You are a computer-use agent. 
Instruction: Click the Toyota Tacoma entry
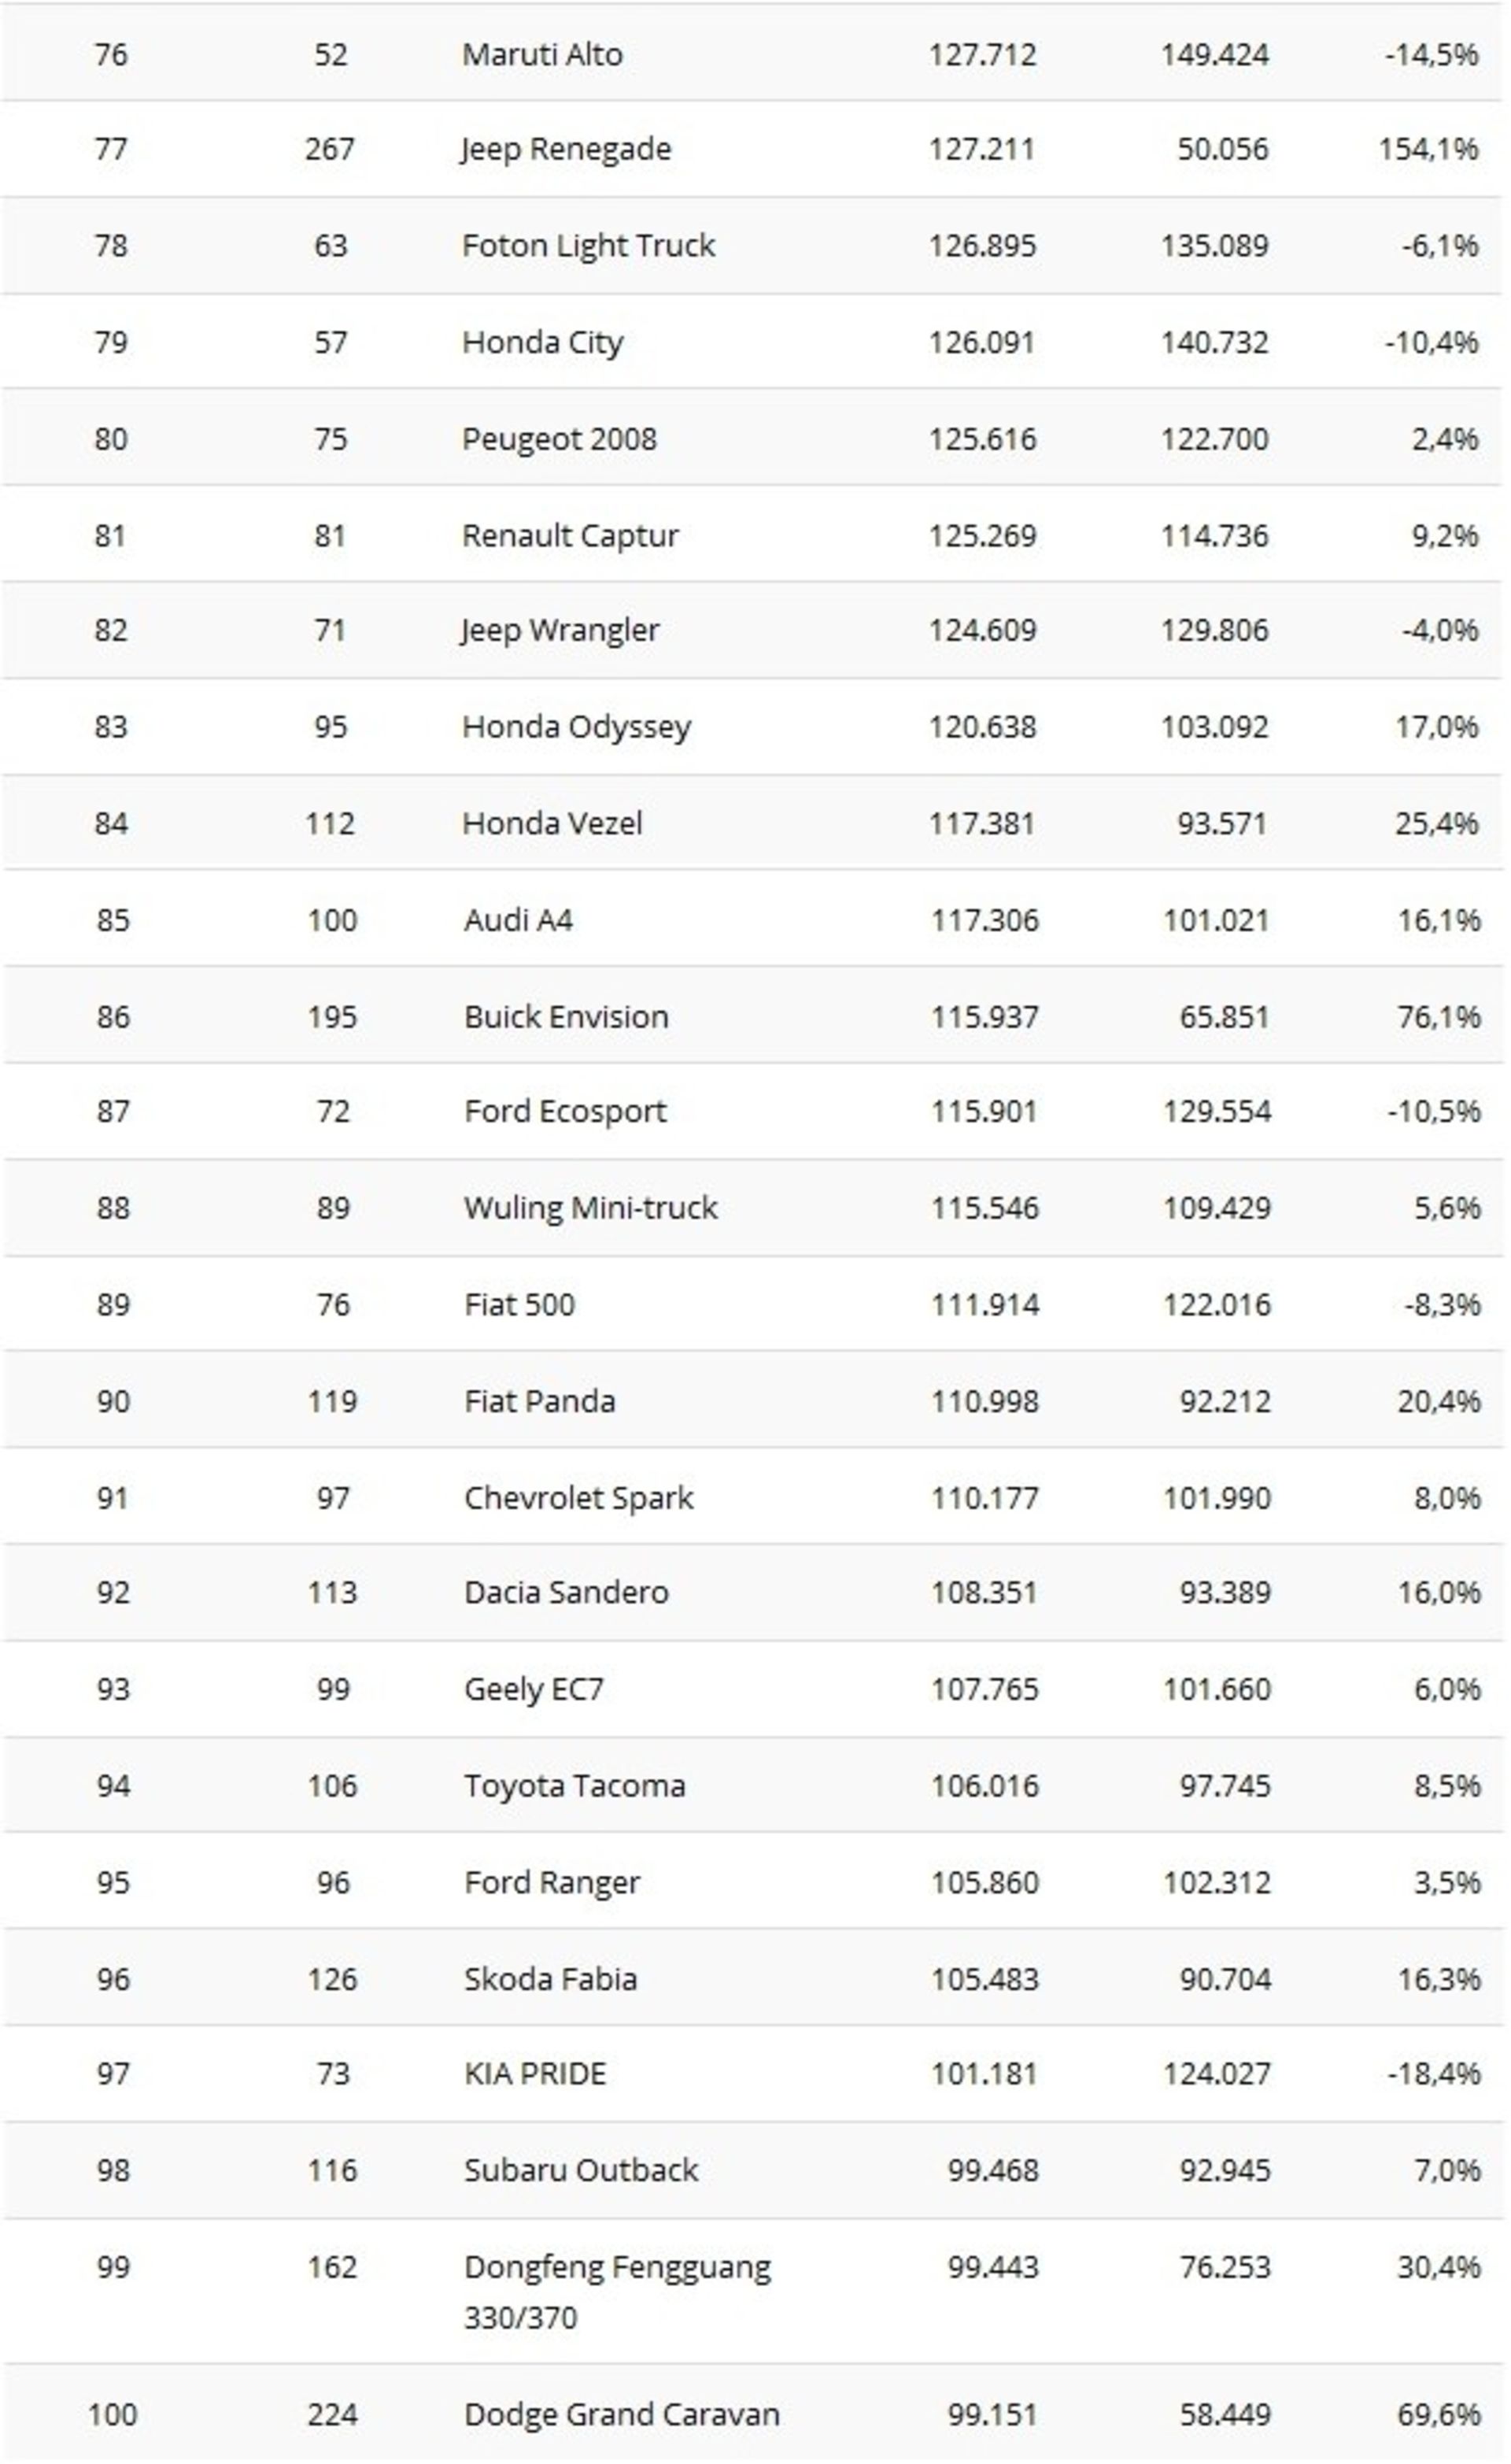[x=574, y=1786]
